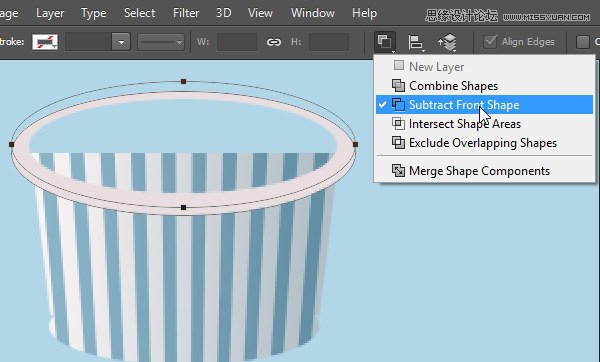
Task: Open the 3D menu
Action: coord(223,13)
